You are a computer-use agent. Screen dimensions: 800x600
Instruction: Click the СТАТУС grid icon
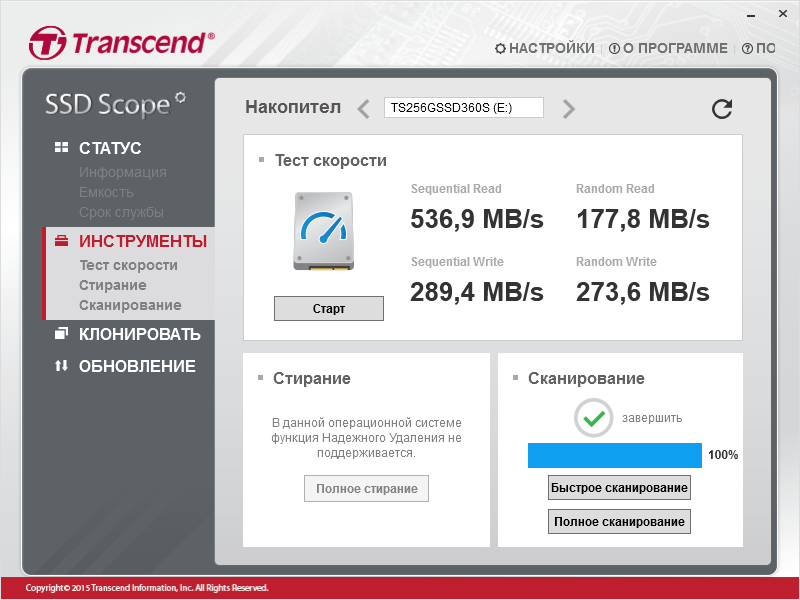tap(61, 147)
